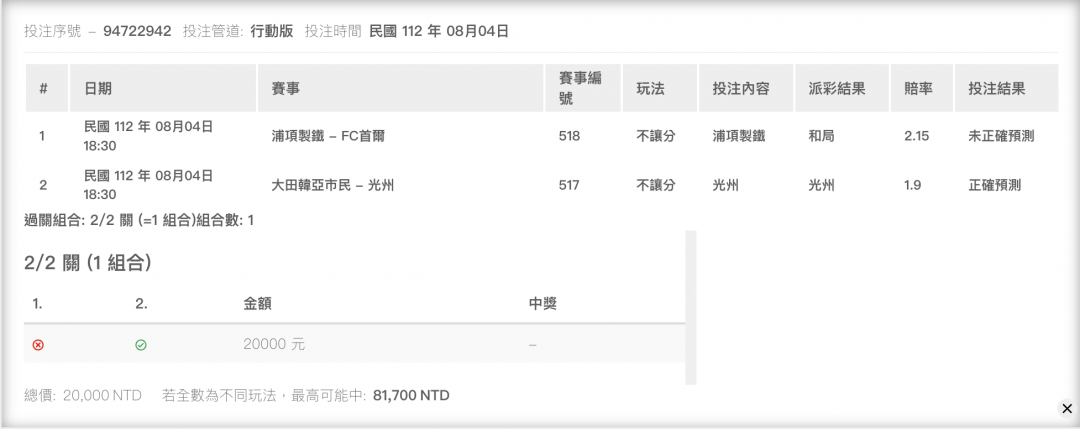Click the green checkmark correct-prediction icon
Screen dimensions: 1080x429
click(141, 345)
